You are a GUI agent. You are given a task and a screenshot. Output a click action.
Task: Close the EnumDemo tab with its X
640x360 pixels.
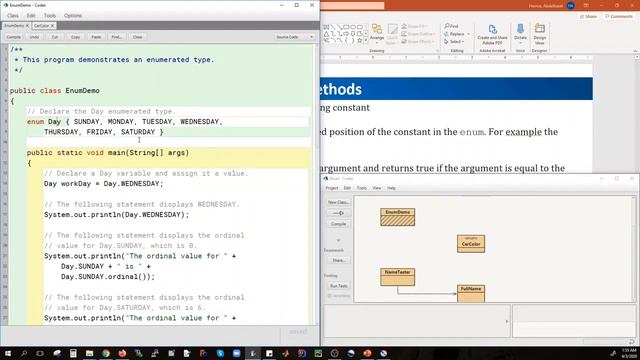point(27,26)
